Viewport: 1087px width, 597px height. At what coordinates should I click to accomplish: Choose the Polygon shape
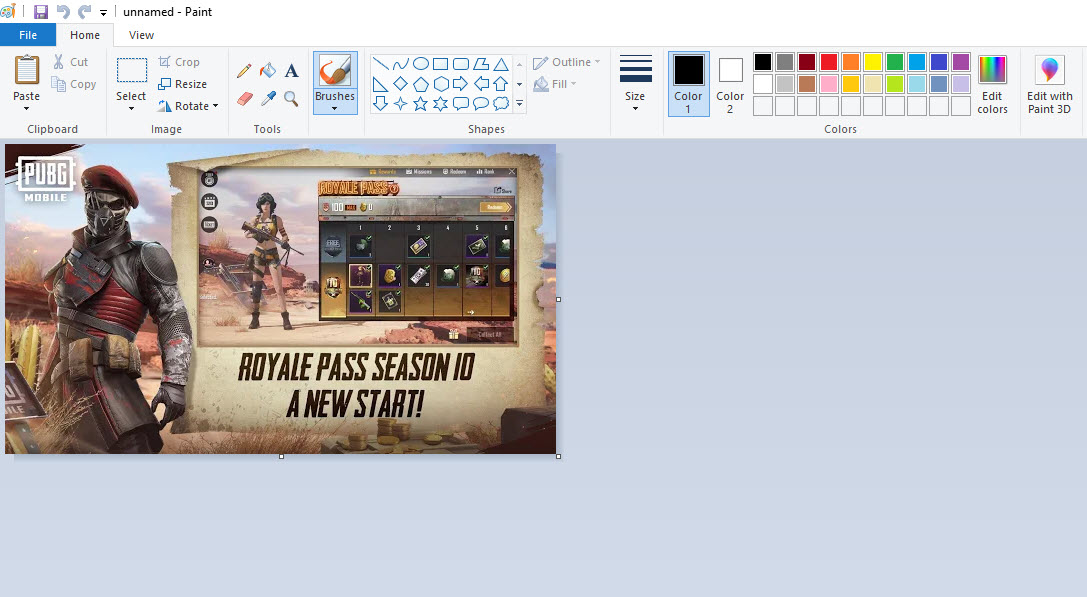(x=480, y=64)
